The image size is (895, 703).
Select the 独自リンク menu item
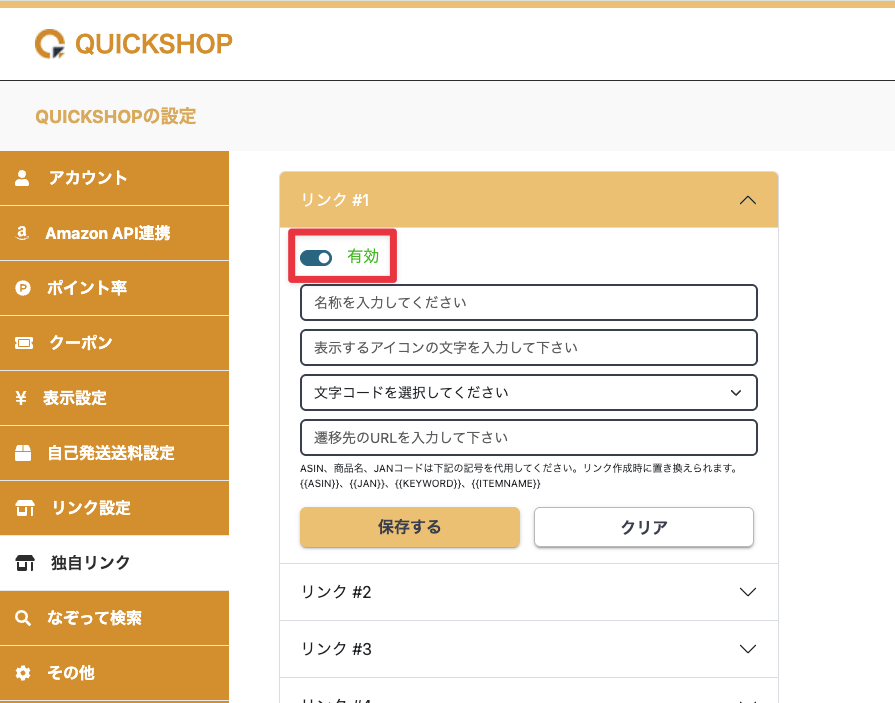(90, 563)
